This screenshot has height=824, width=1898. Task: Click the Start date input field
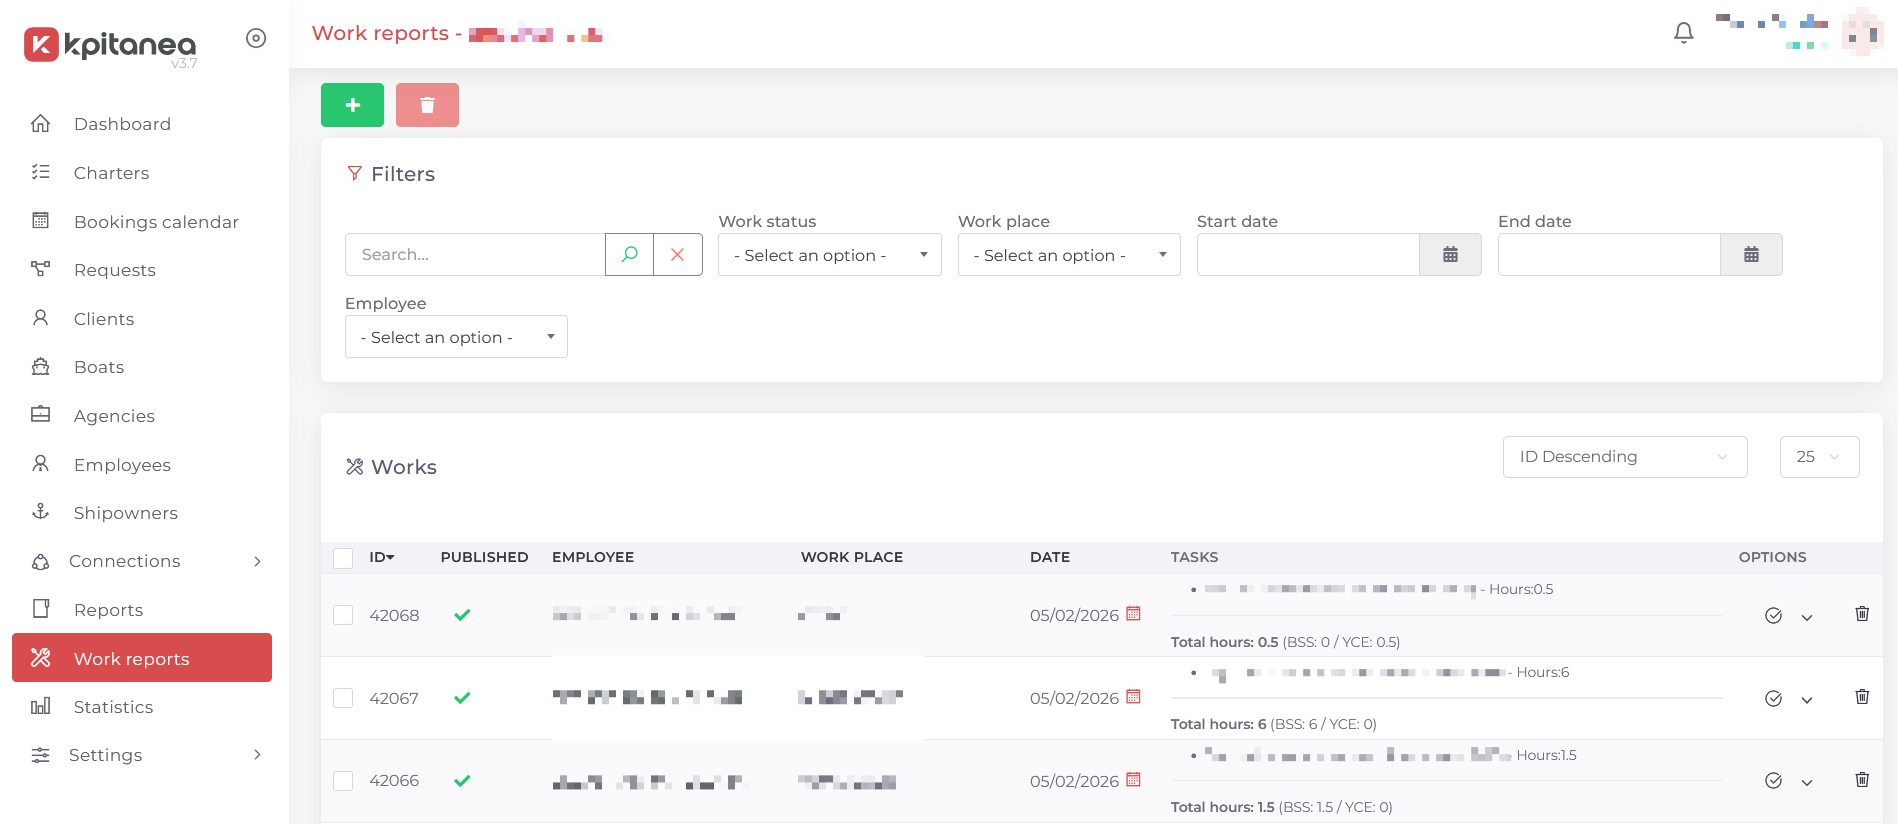(1308, 255)
